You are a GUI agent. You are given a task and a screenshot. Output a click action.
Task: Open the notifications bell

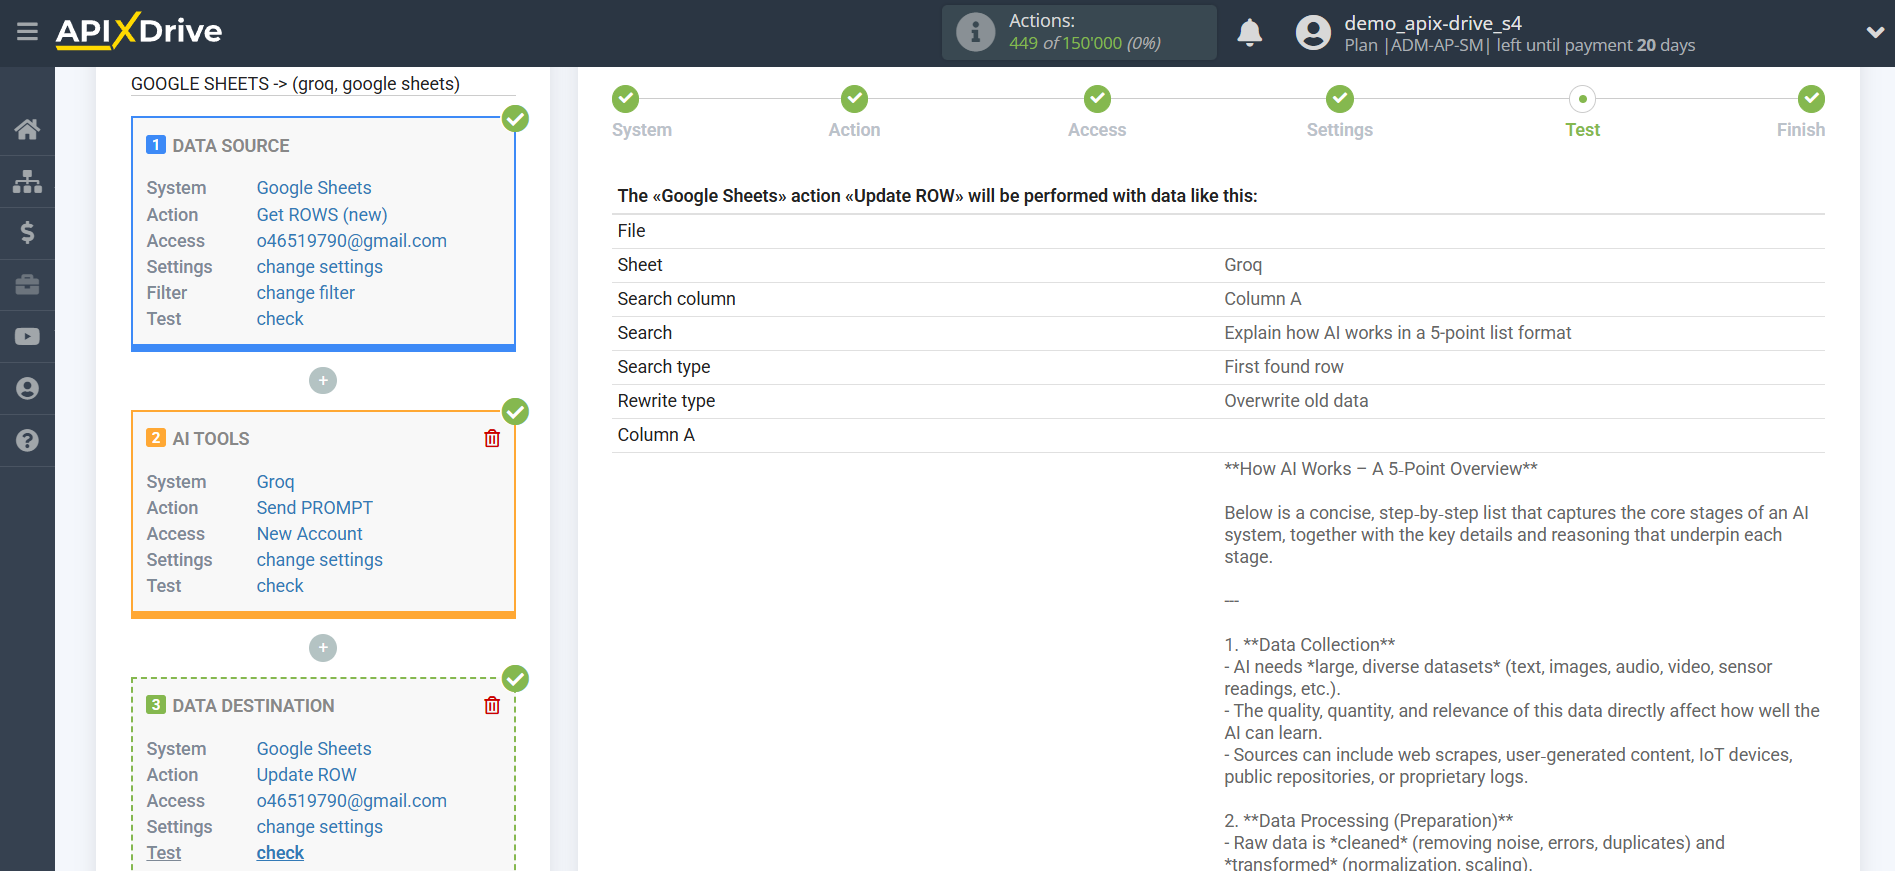pos(1249,33)
